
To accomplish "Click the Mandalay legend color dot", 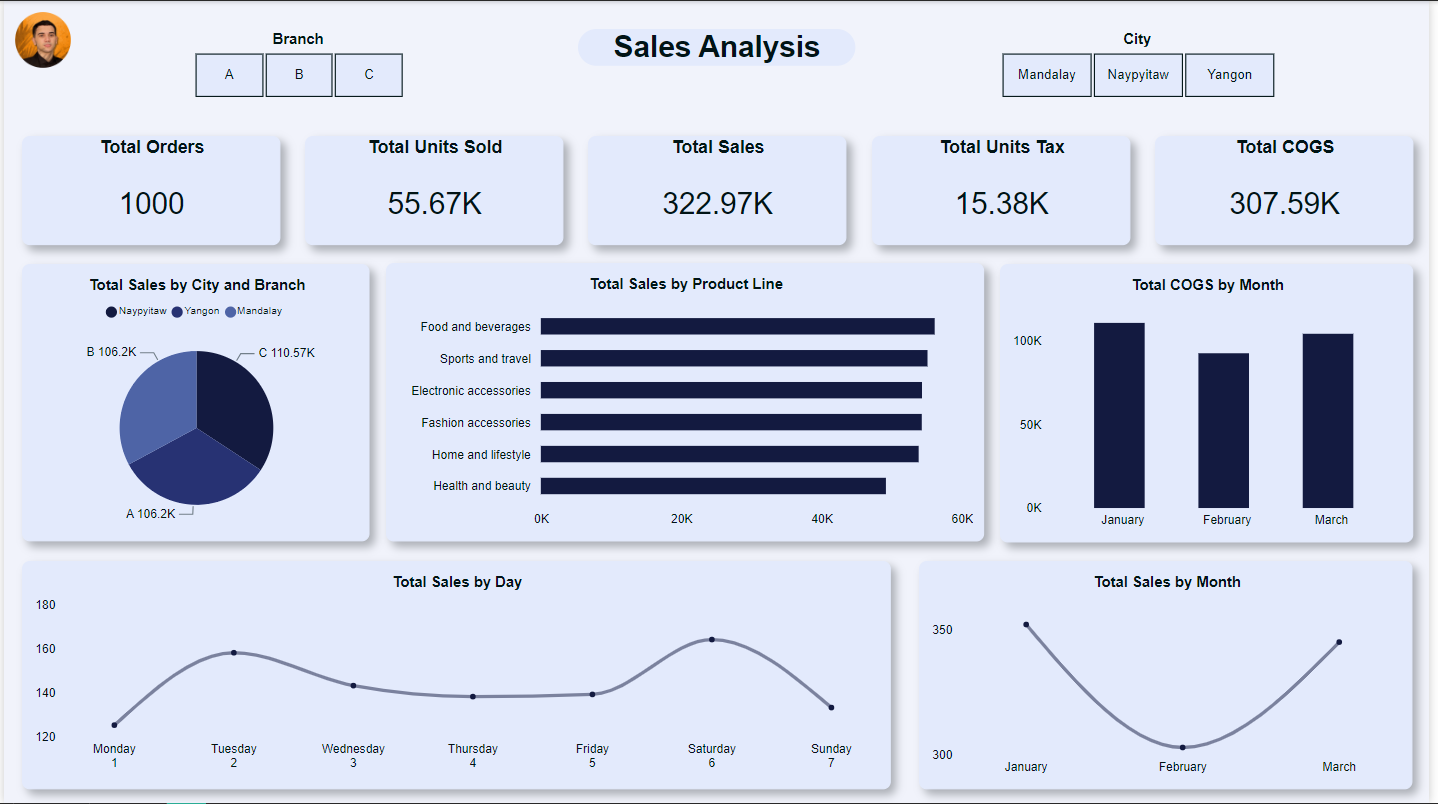I will [x=230, y=312].
